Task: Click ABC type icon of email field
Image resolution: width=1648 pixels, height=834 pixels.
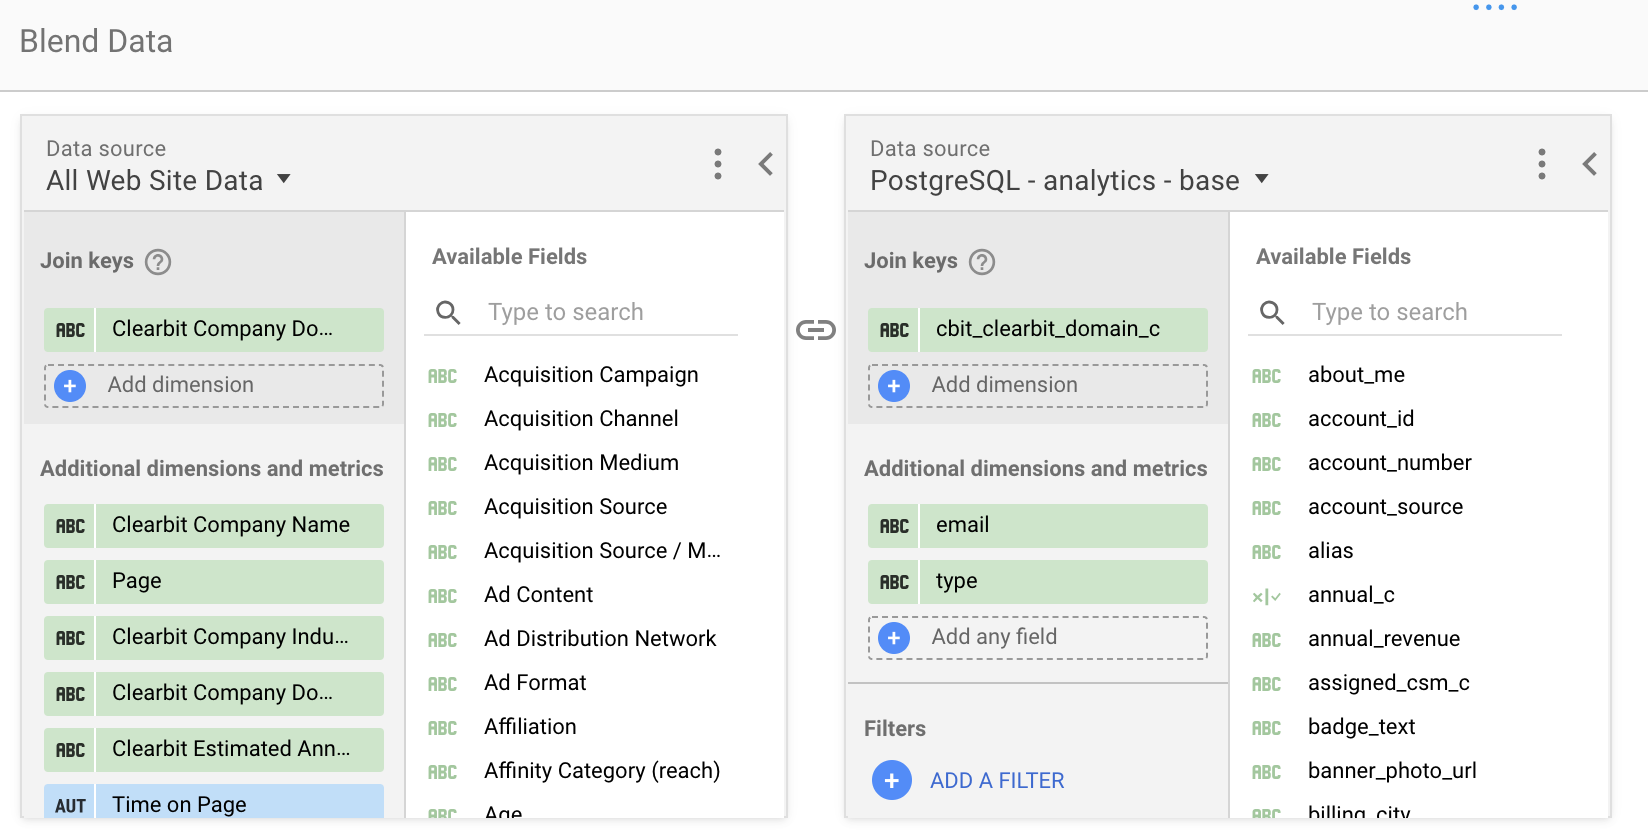Action: point(894,526)
